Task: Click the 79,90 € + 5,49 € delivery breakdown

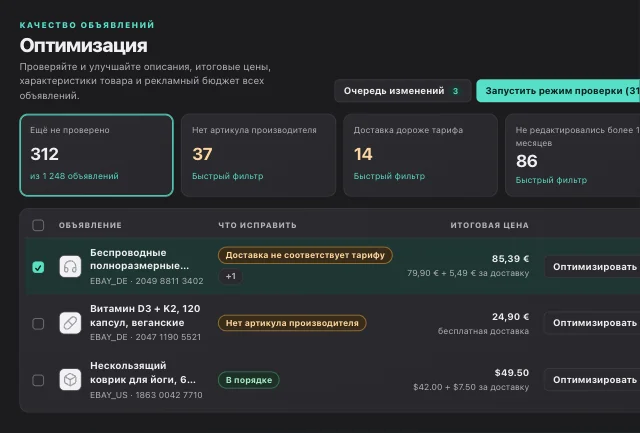Action: 468,273
